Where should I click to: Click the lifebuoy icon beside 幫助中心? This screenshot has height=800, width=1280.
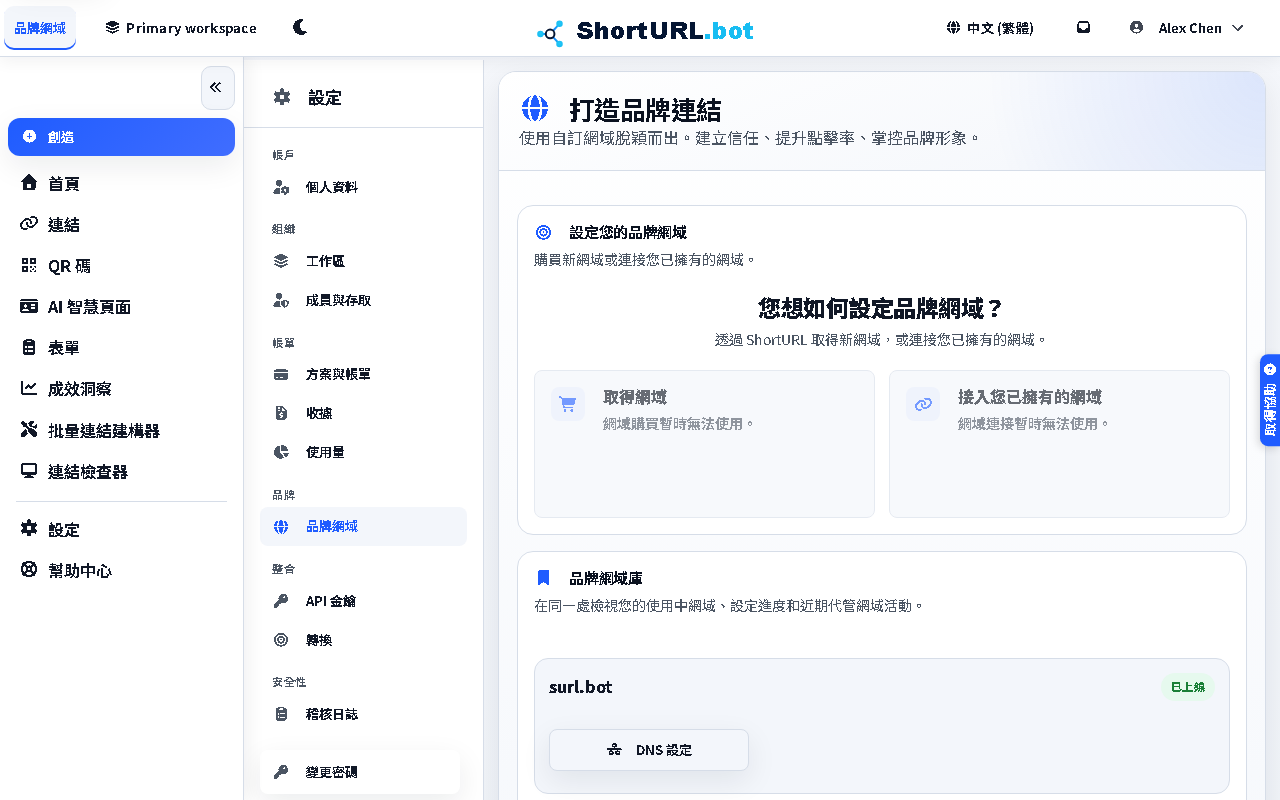tap(29, 570)
